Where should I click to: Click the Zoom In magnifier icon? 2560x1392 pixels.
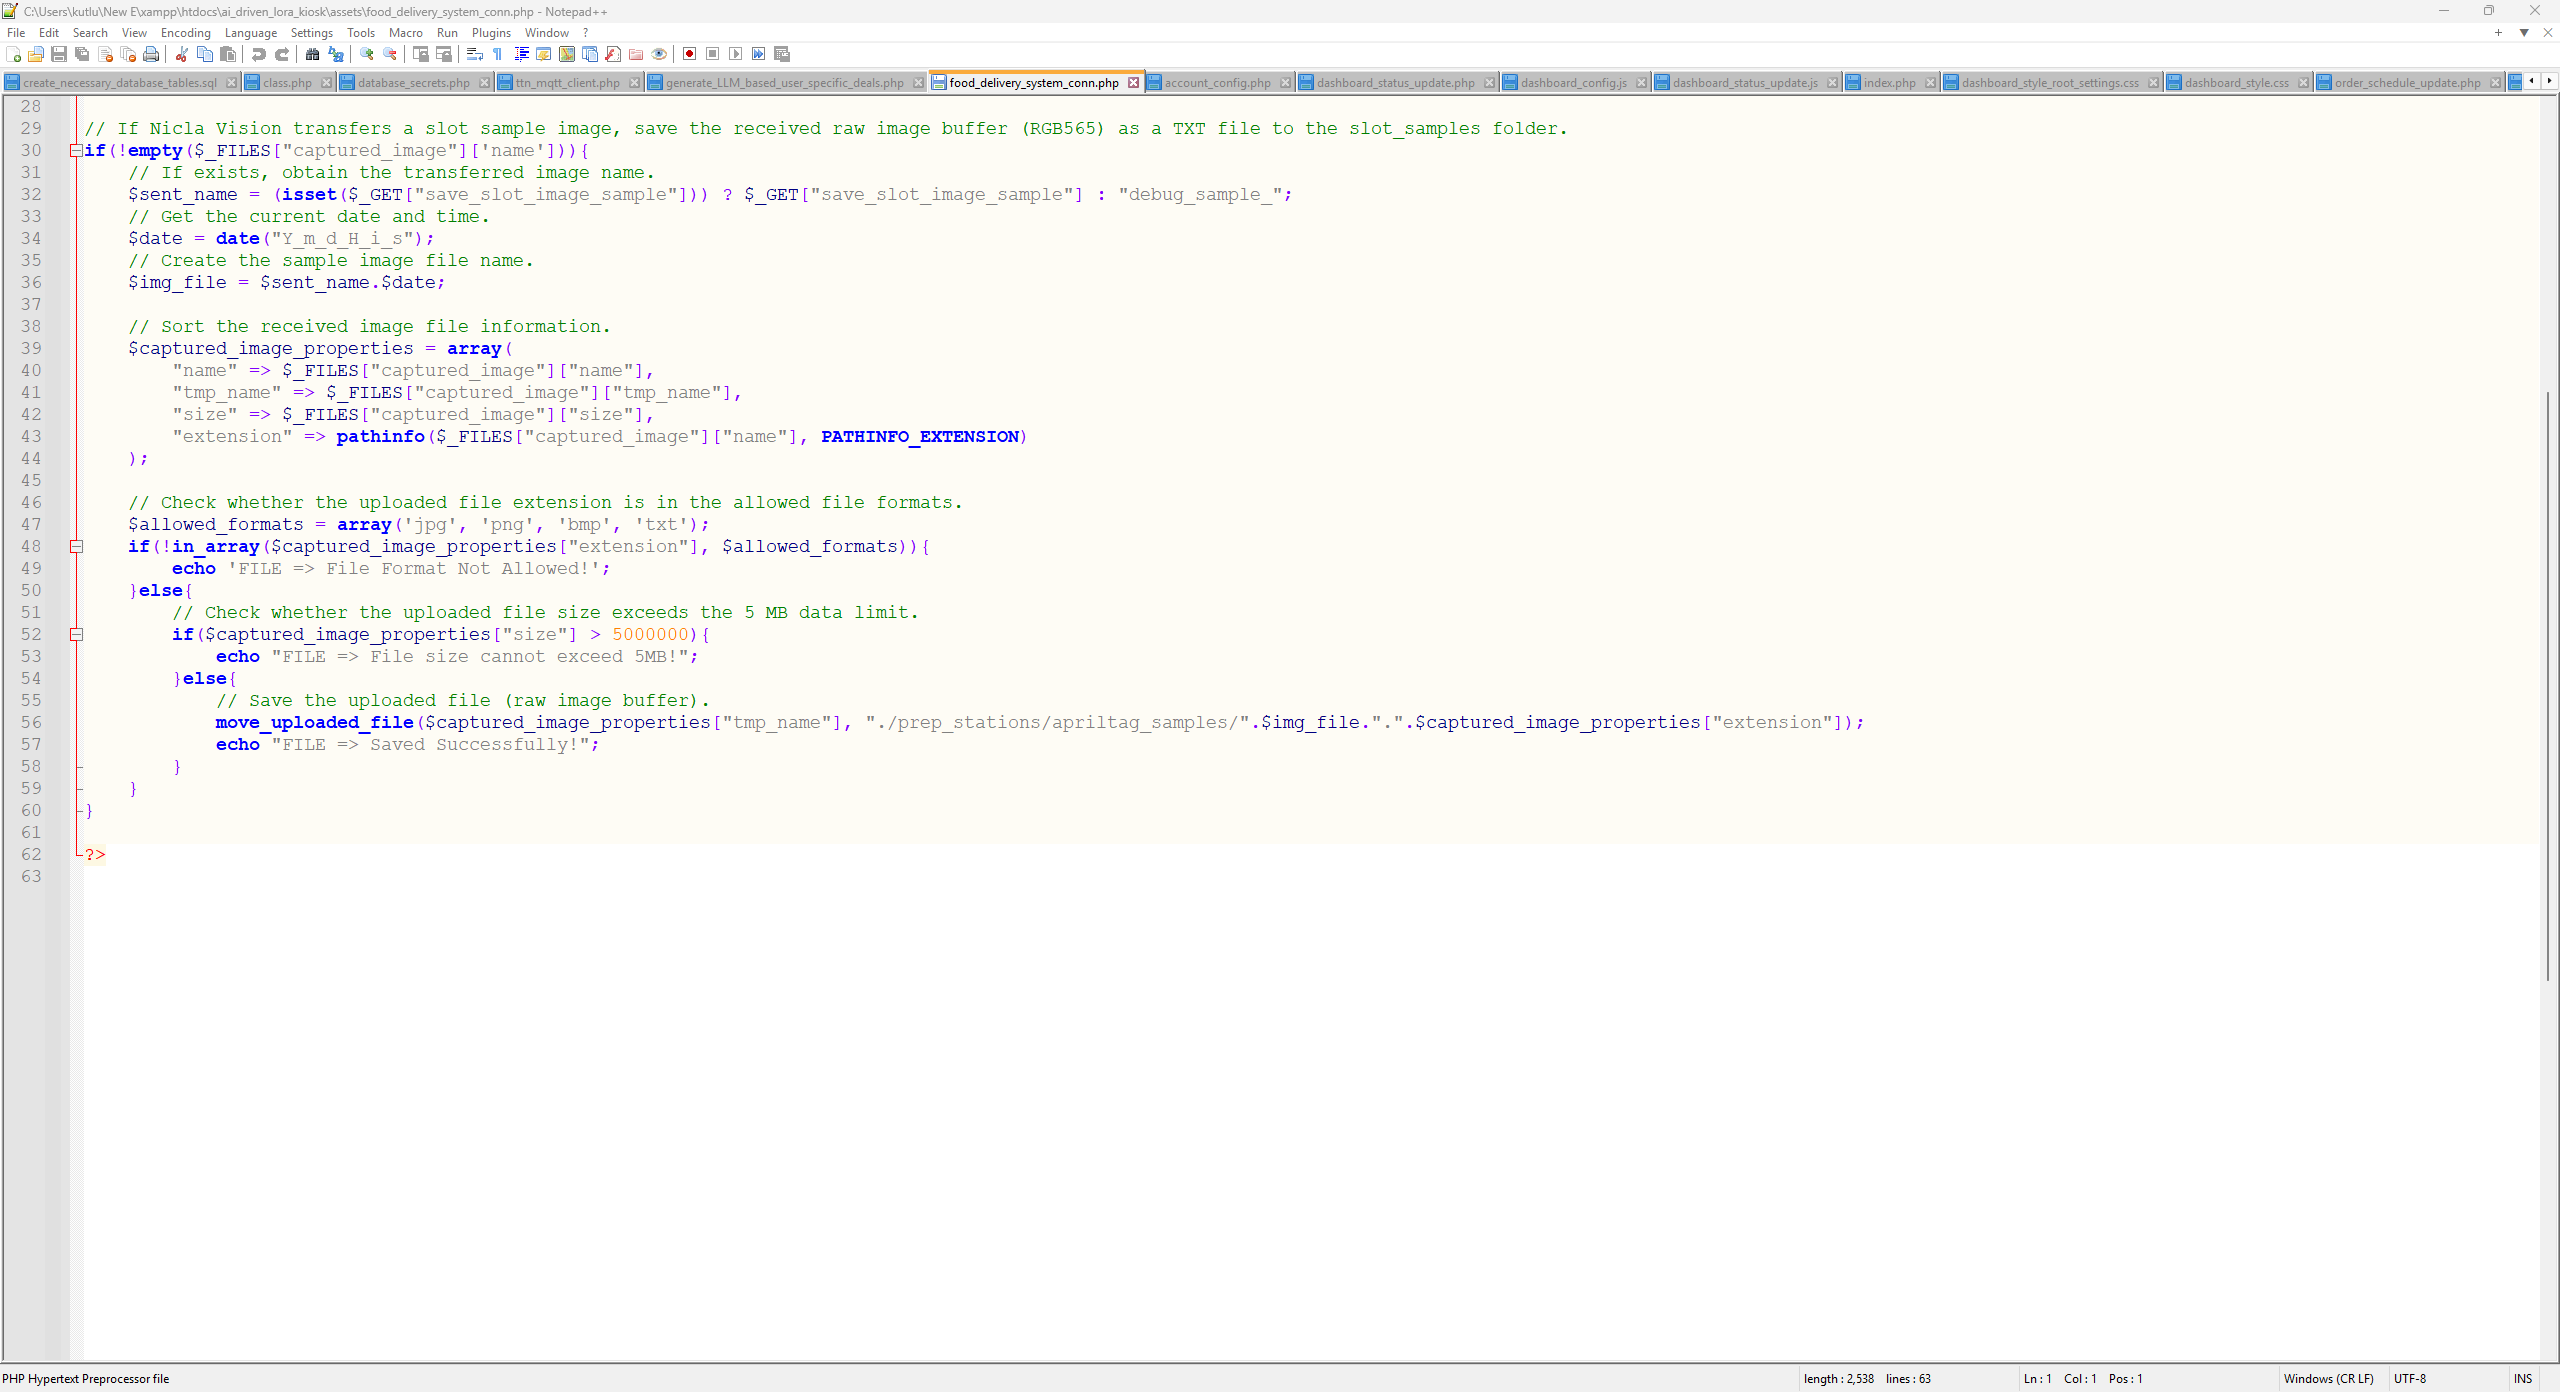tap(367, 54)
